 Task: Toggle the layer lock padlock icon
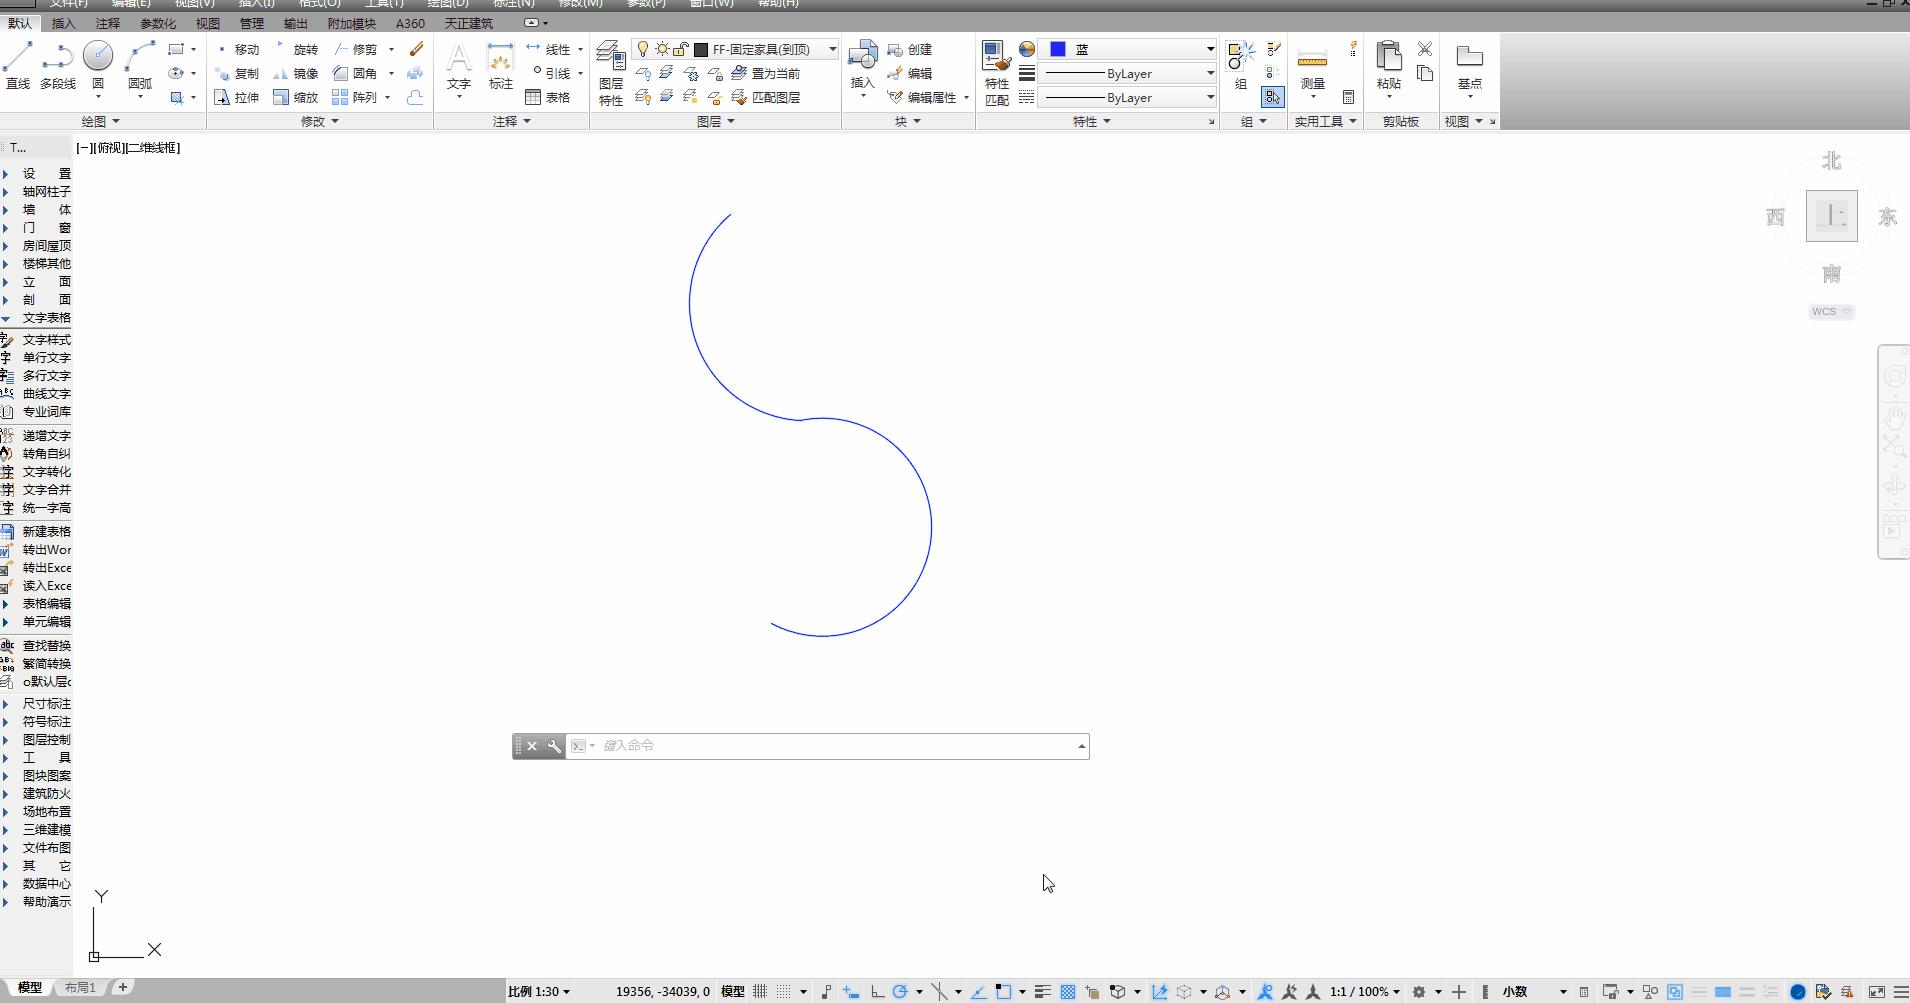(680, 49)
